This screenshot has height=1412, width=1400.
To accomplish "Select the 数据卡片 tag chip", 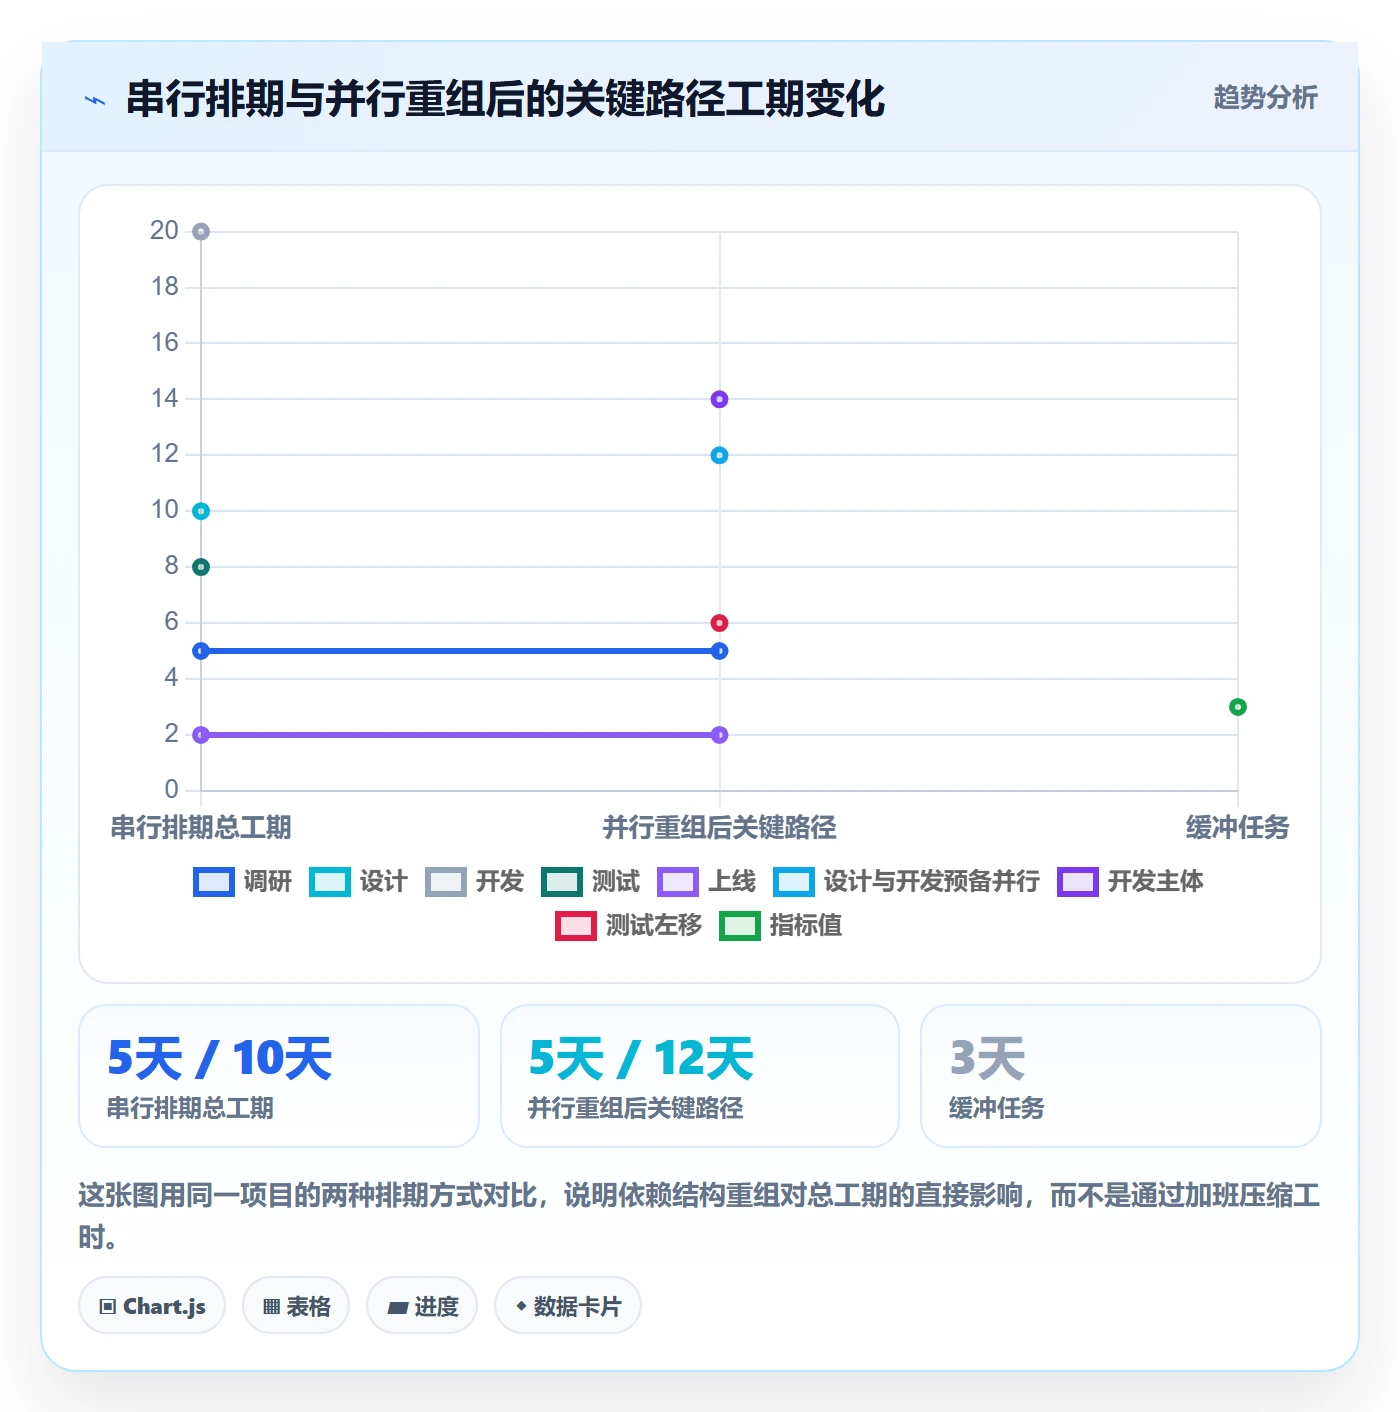I will [568, 1305].
